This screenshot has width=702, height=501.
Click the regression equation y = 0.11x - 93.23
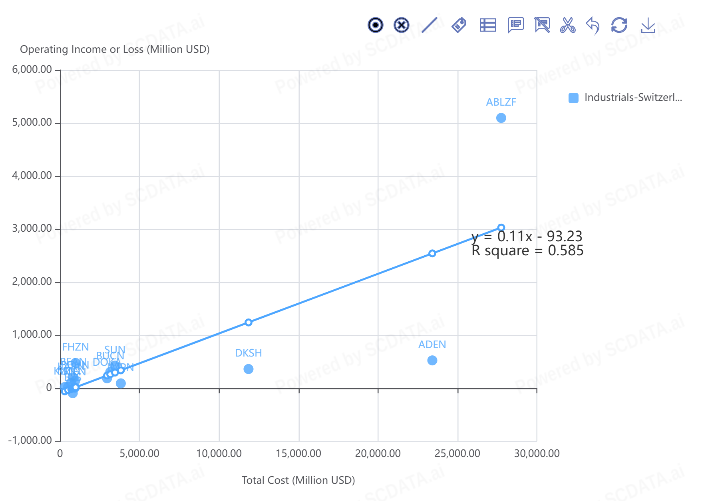tap(527, 237)
